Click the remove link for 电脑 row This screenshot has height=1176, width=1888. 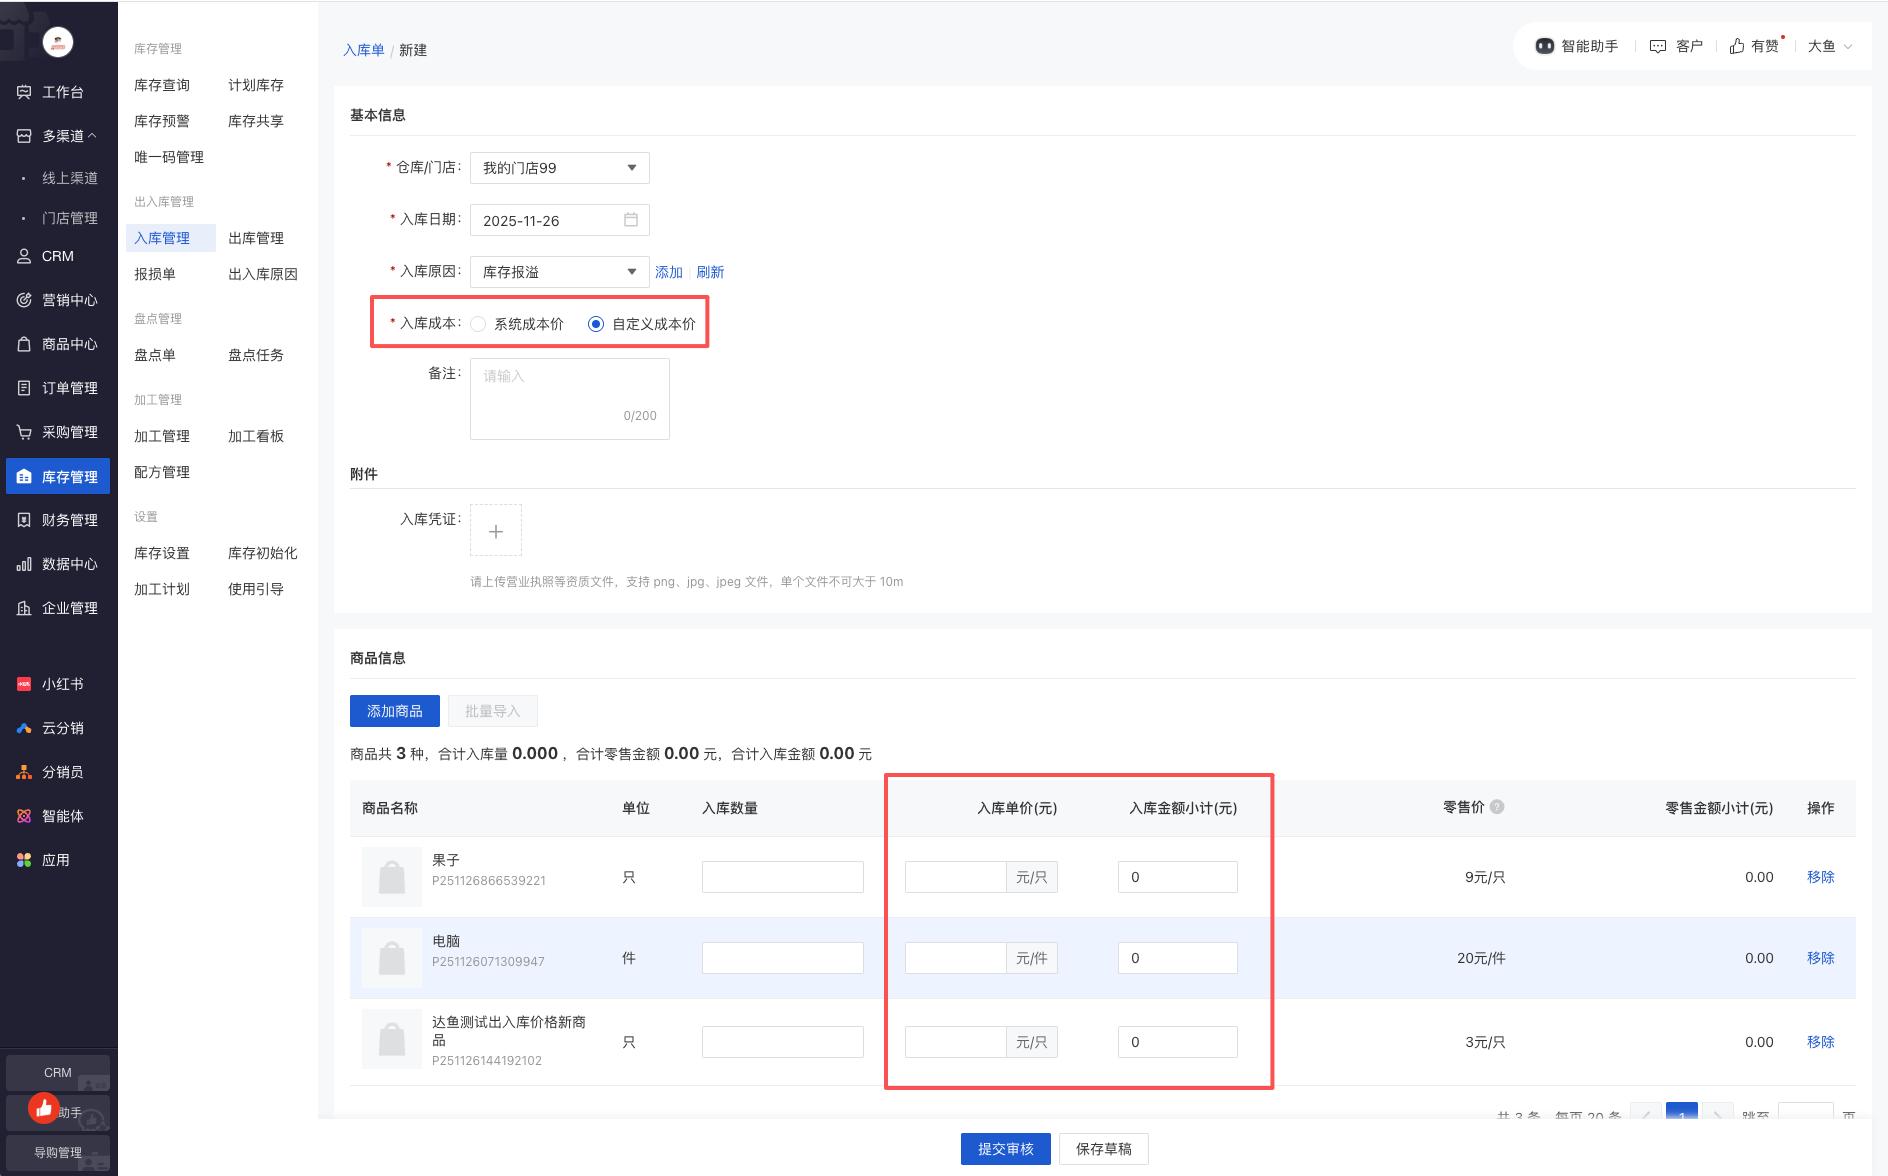tap(1820, 958)
